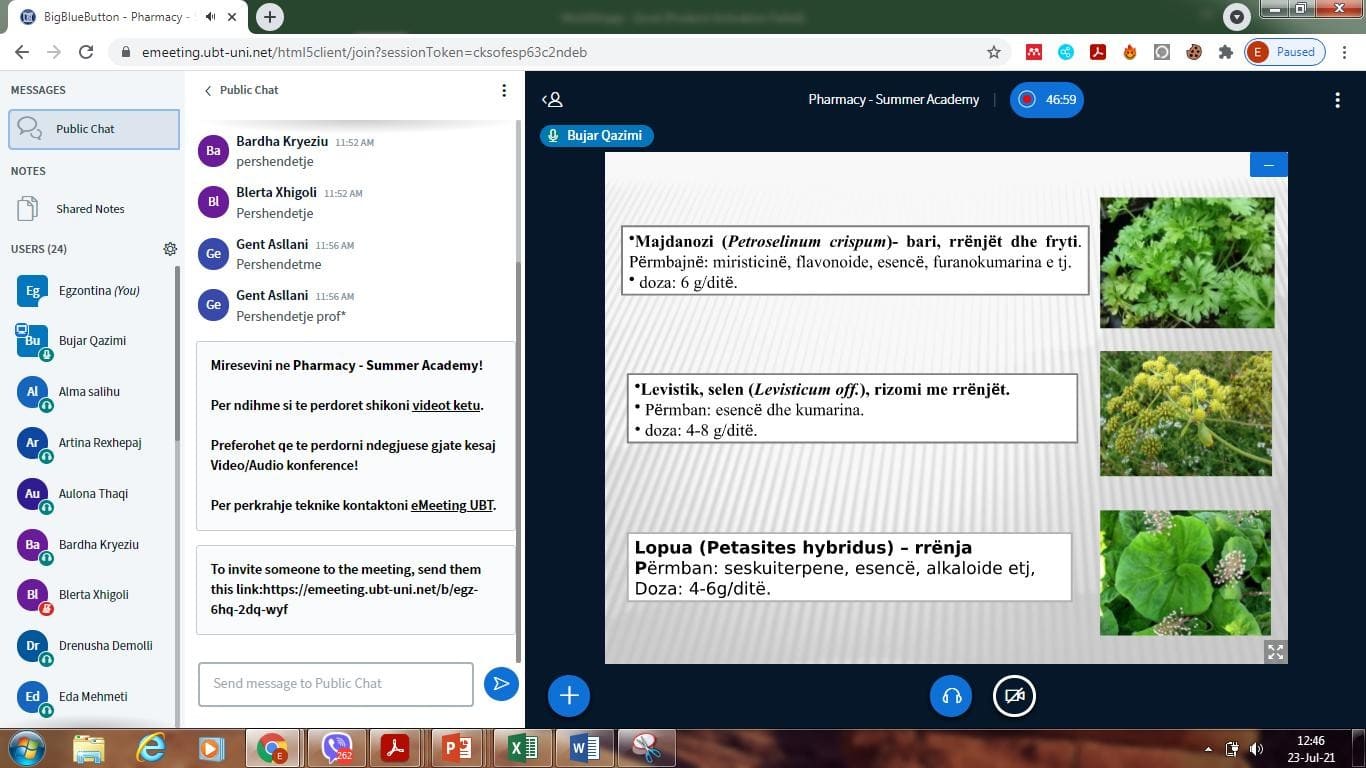Open PowerPoint from the Windows taskbar
This screenshot has width=1366, height=768.
tap(456, 748)
